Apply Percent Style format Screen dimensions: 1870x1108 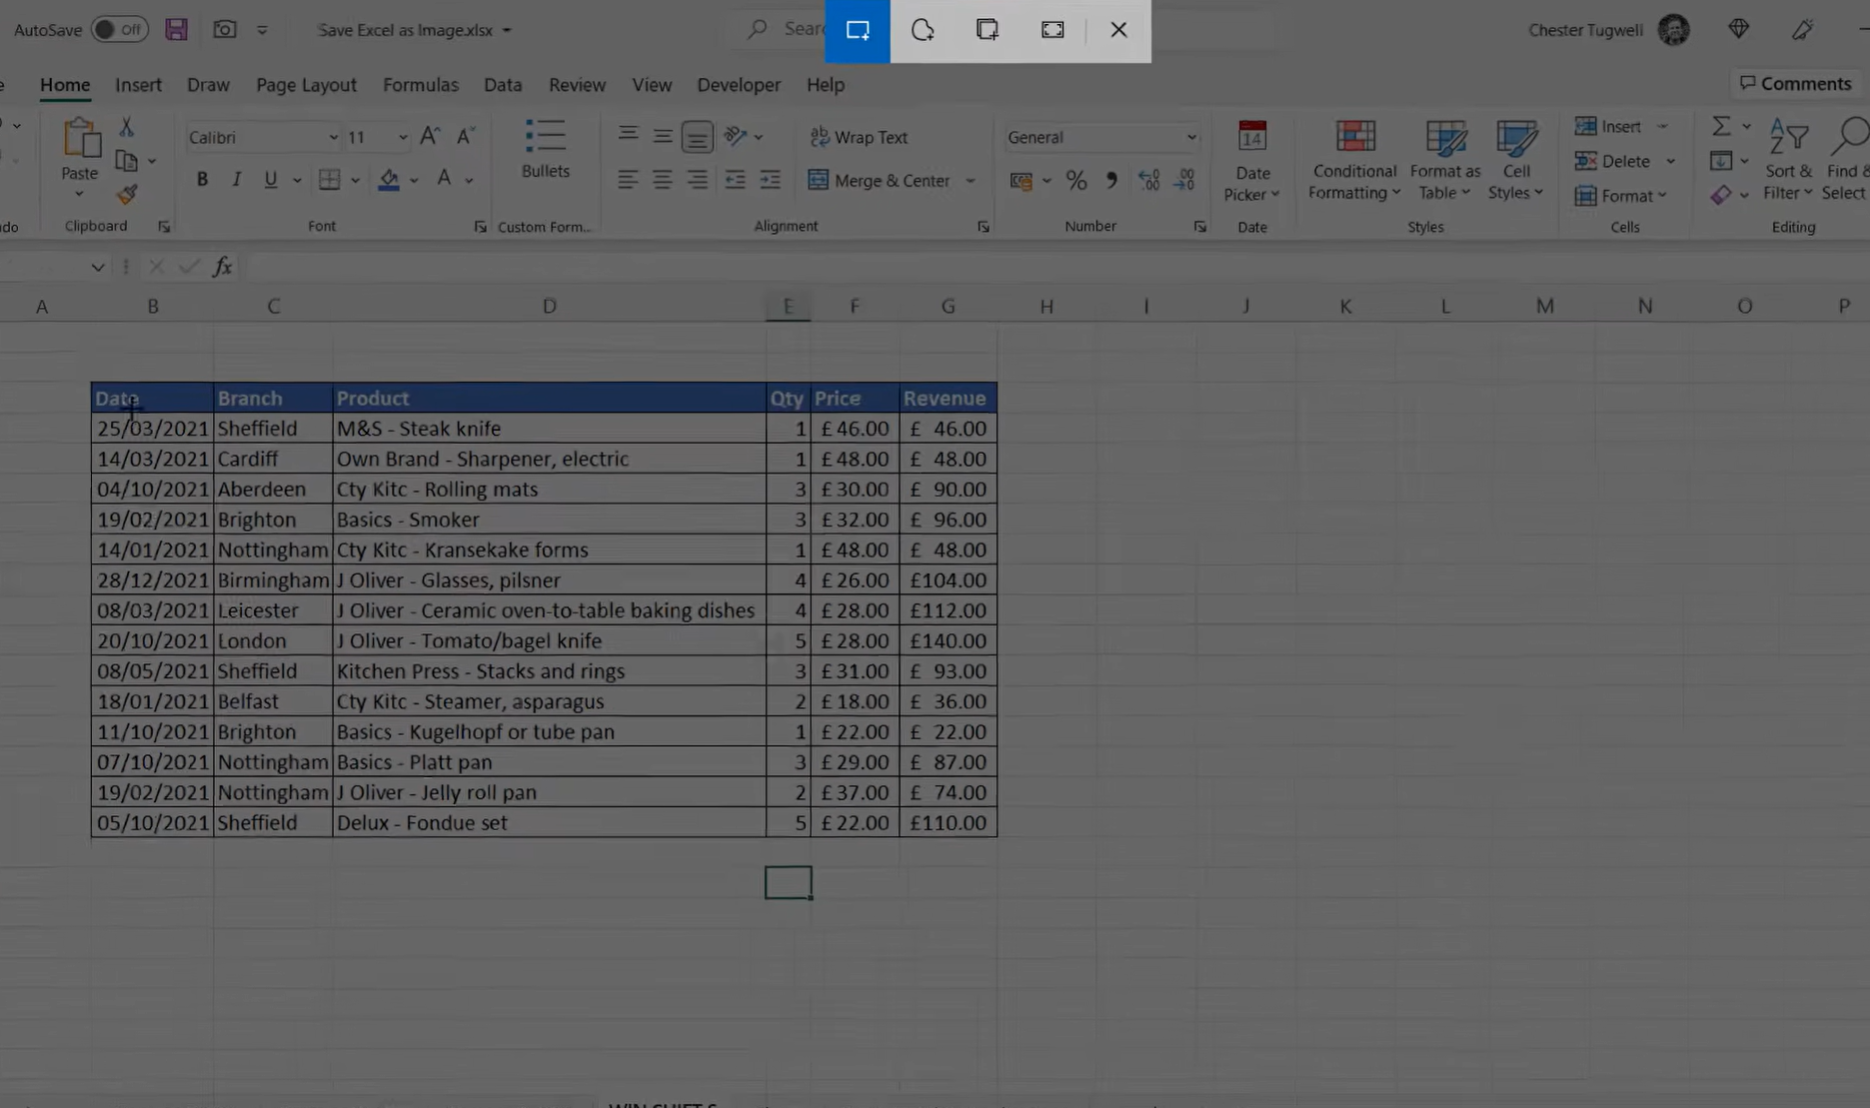[x=1076, y=180]
